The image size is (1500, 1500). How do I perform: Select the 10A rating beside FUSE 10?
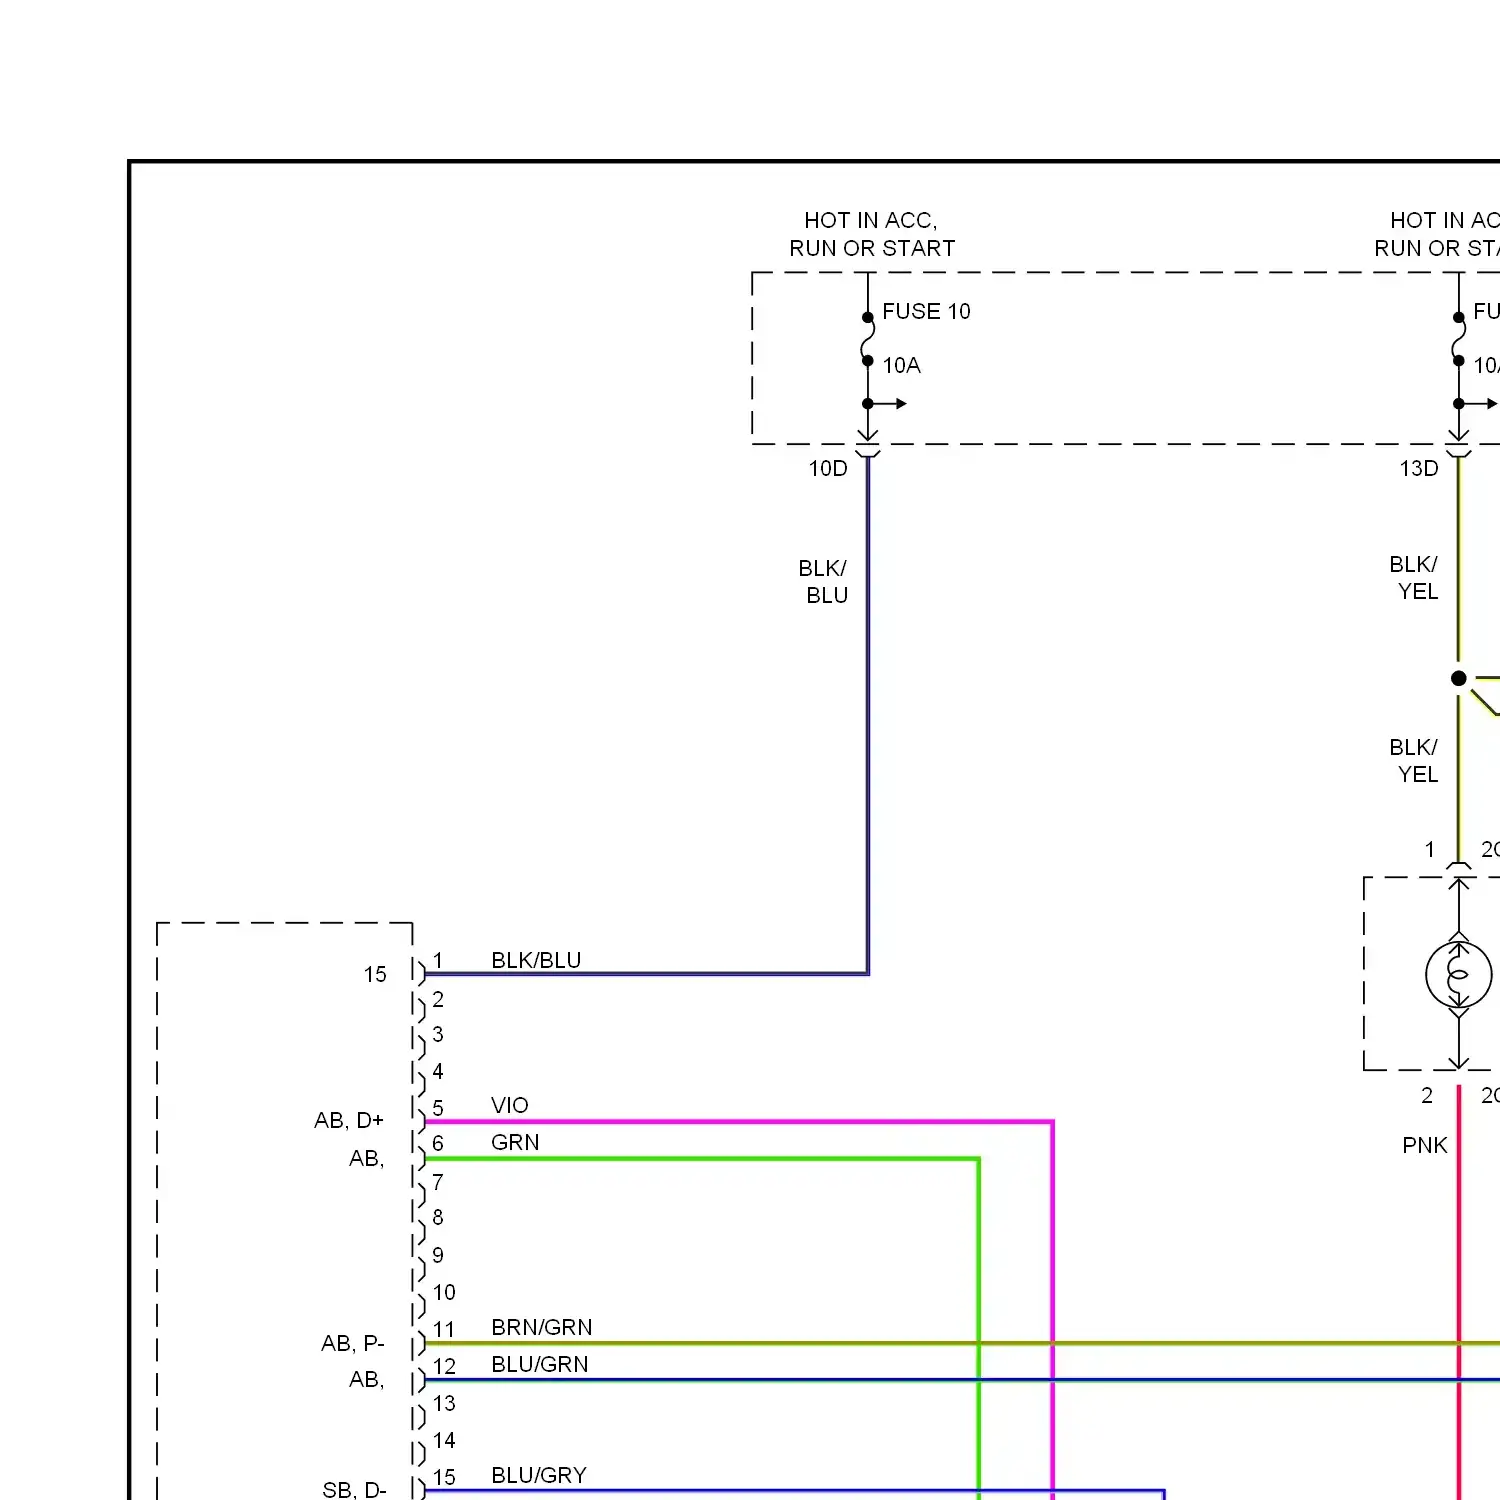(901, 365)
